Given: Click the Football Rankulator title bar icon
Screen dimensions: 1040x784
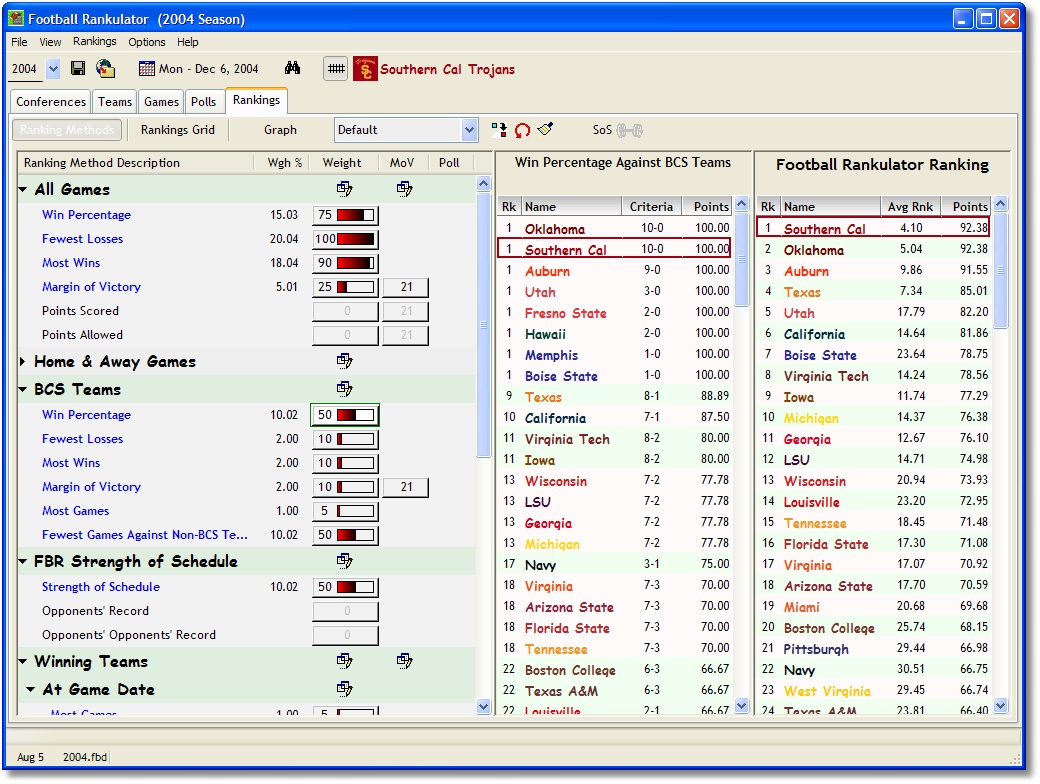Looking at the screenshot, I should [16, 19].
